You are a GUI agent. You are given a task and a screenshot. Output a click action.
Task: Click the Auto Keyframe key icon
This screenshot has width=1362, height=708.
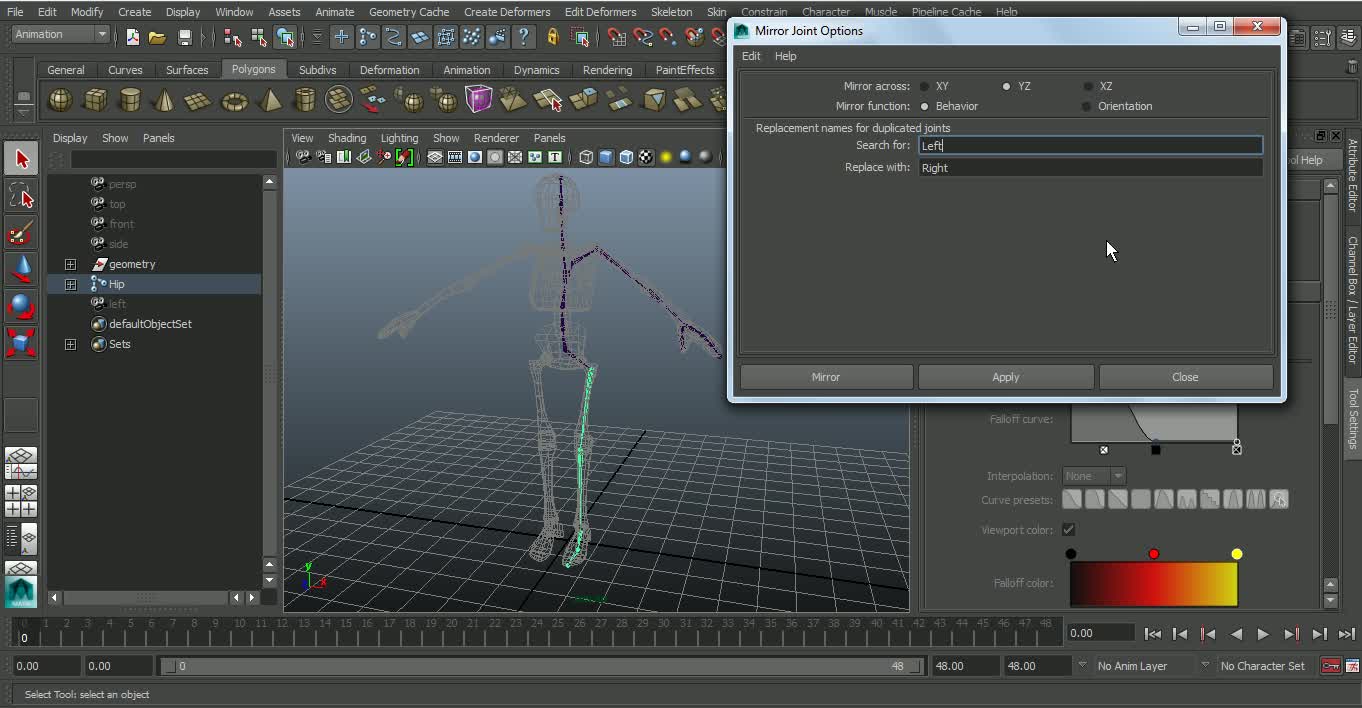click(1330, 665)
